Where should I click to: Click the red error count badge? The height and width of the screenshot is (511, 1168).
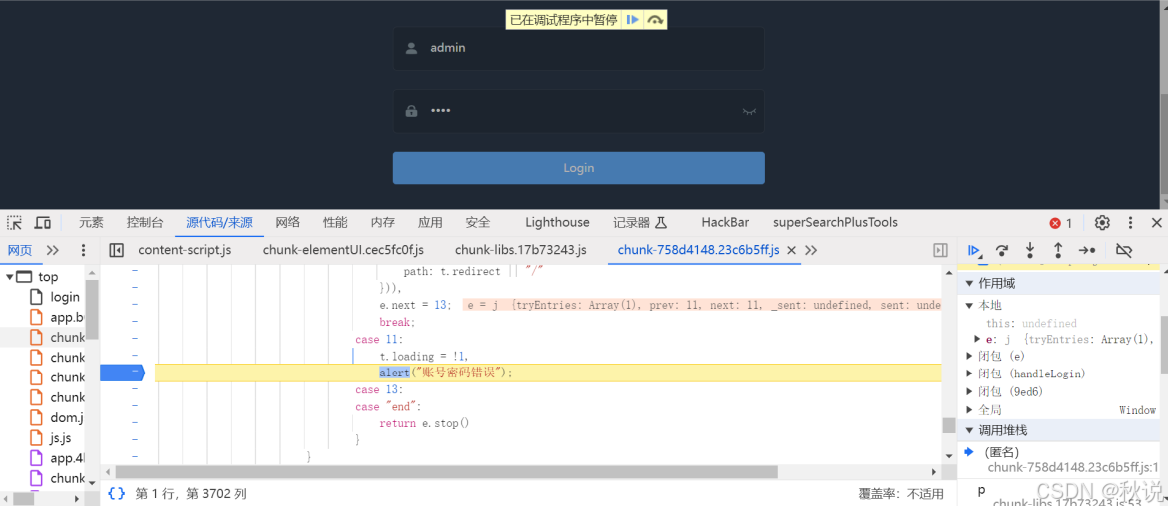click(1061, 223)
